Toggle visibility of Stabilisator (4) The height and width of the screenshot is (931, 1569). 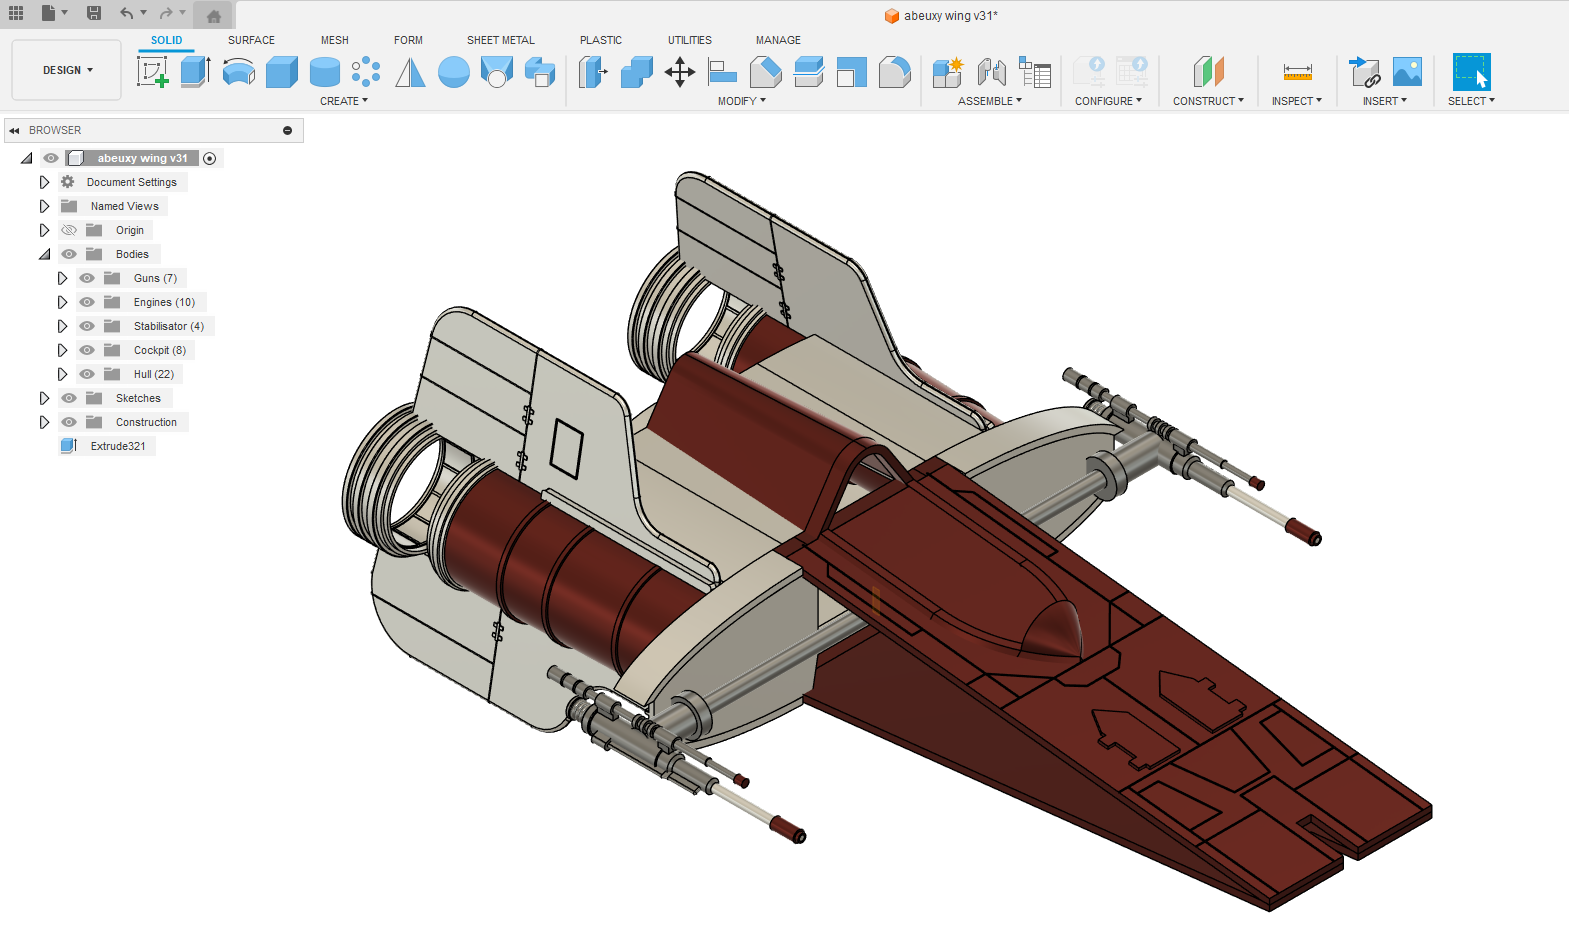click(87, 326)
